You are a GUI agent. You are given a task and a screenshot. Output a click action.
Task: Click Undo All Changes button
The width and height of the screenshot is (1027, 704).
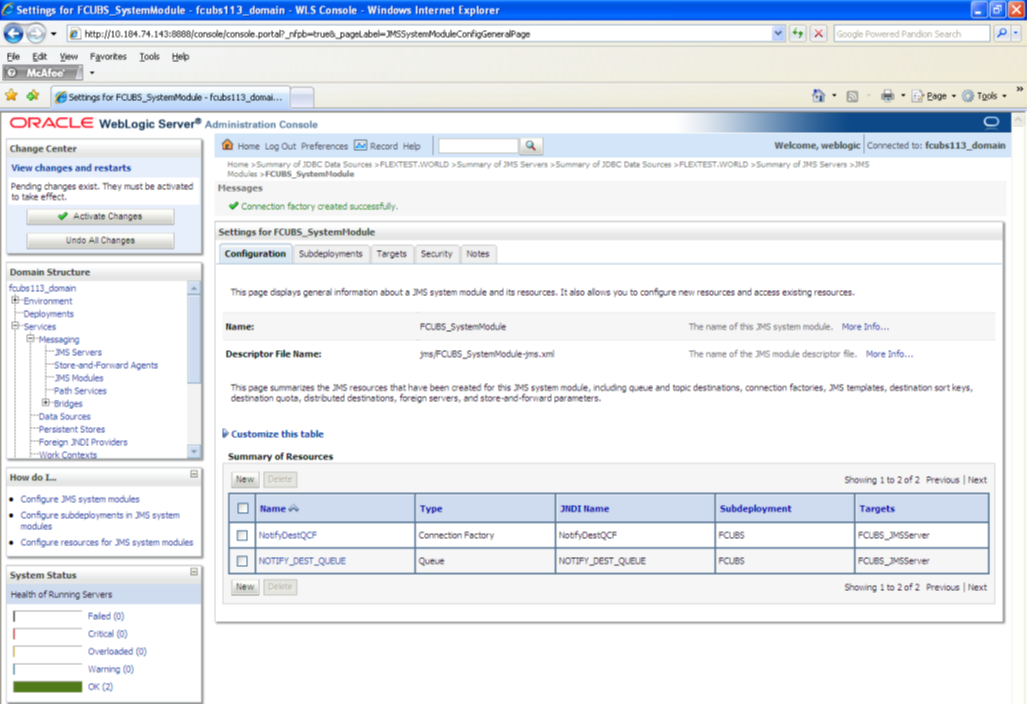coord(100,240)
